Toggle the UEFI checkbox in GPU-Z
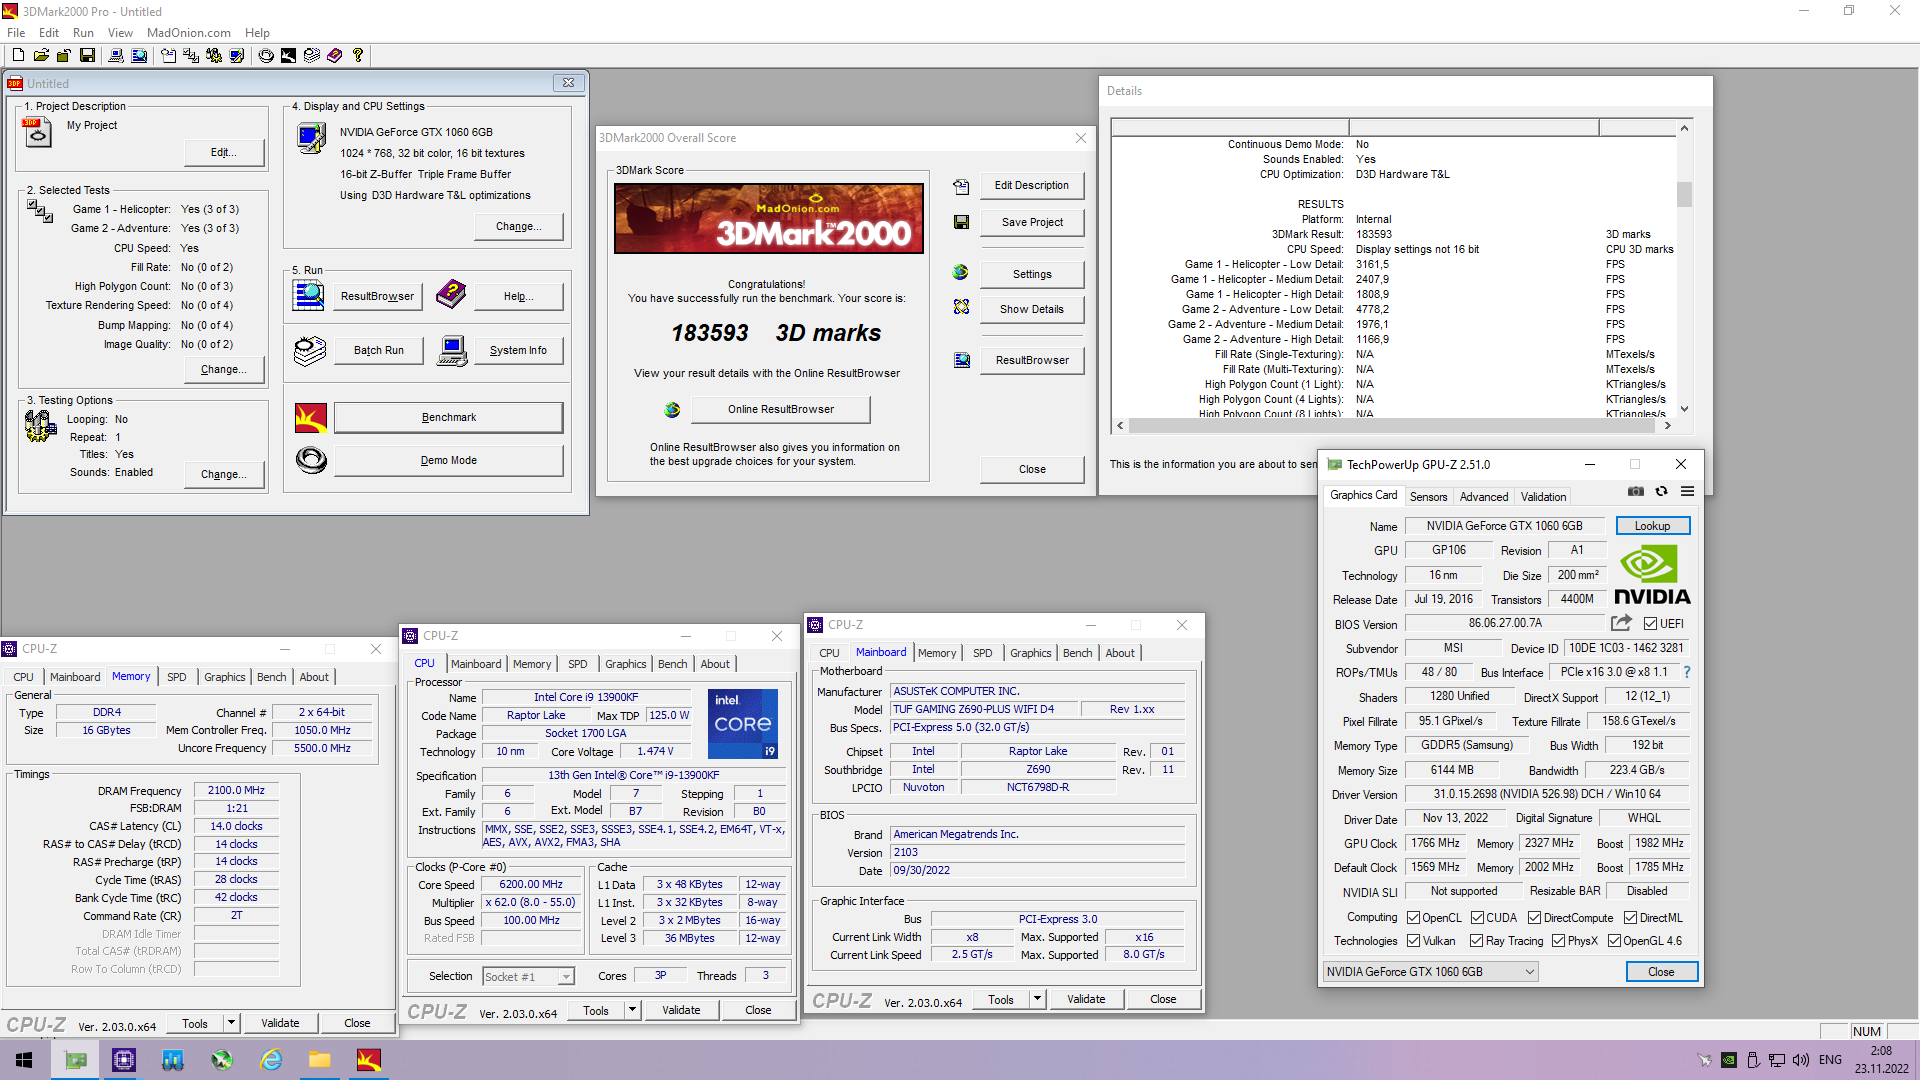The image size is (1920, 1080). click(x=1651, y=624)
